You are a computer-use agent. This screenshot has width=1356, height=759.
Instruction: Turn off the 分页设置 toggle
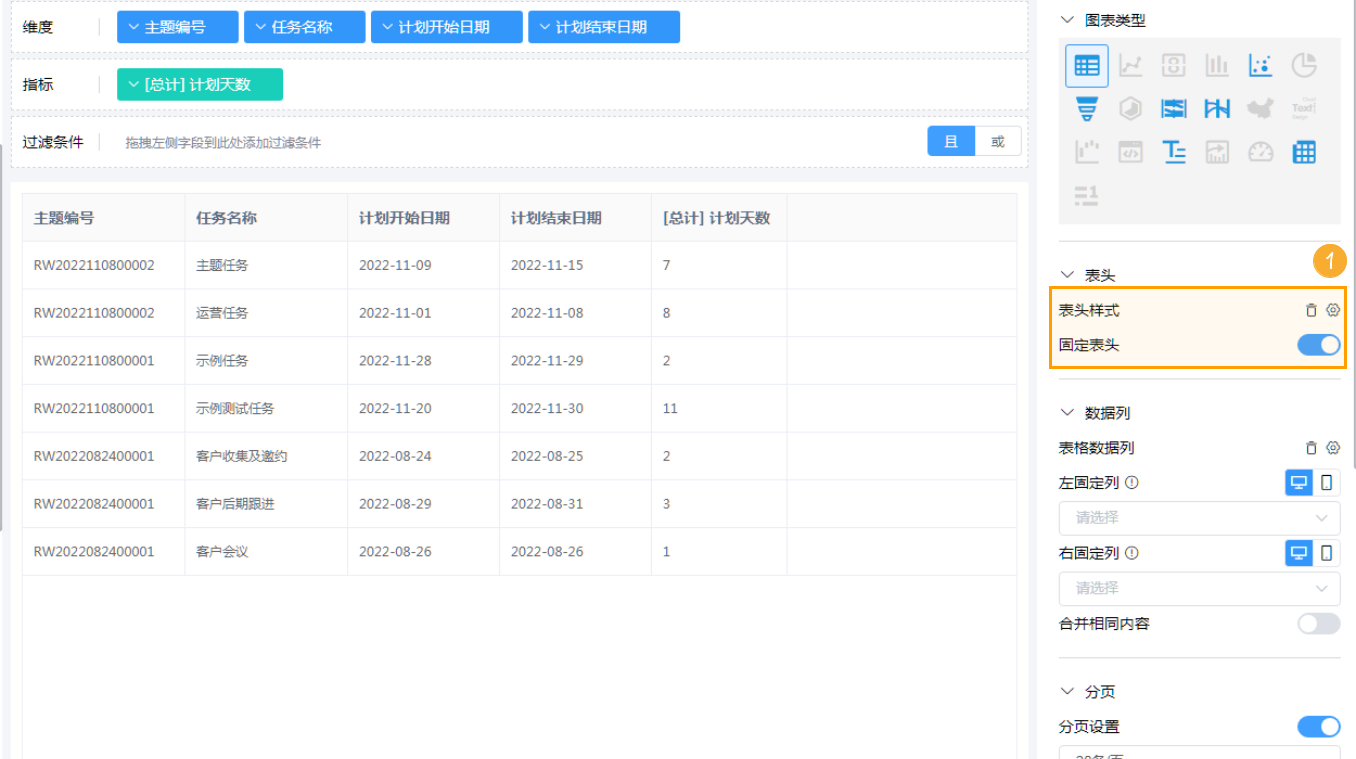[x=1318, y=727]
